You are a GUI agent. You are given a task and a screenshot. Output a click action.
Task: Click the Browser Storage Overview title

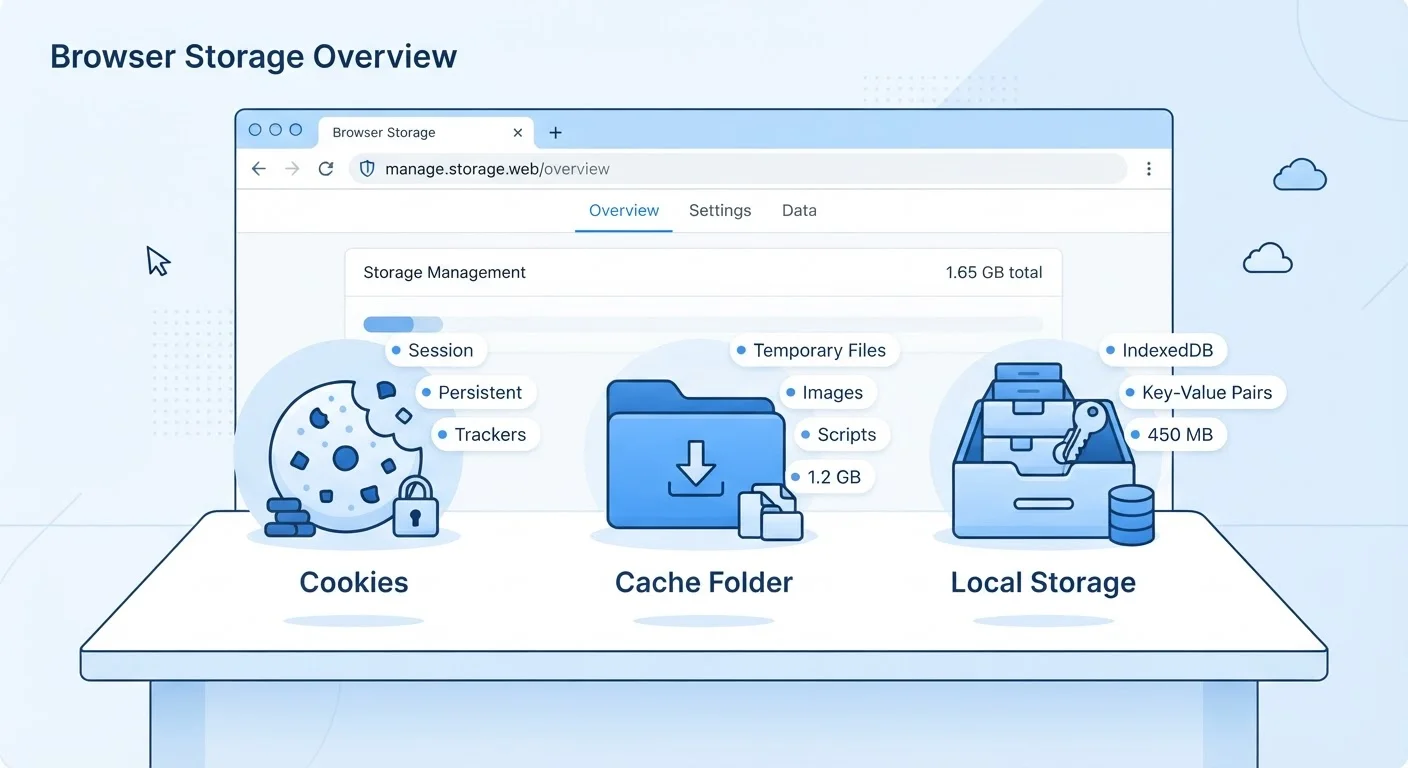click(254, 56)
